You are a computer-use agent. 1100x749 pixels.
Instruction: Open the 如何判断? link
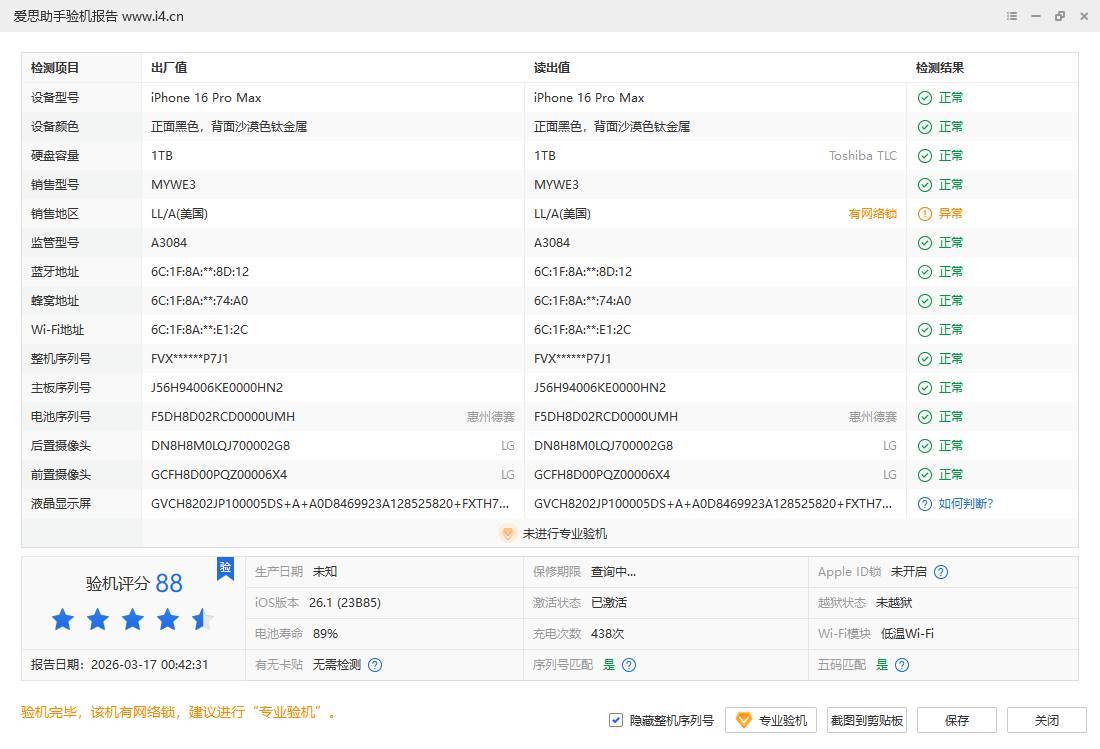[966, 504]
